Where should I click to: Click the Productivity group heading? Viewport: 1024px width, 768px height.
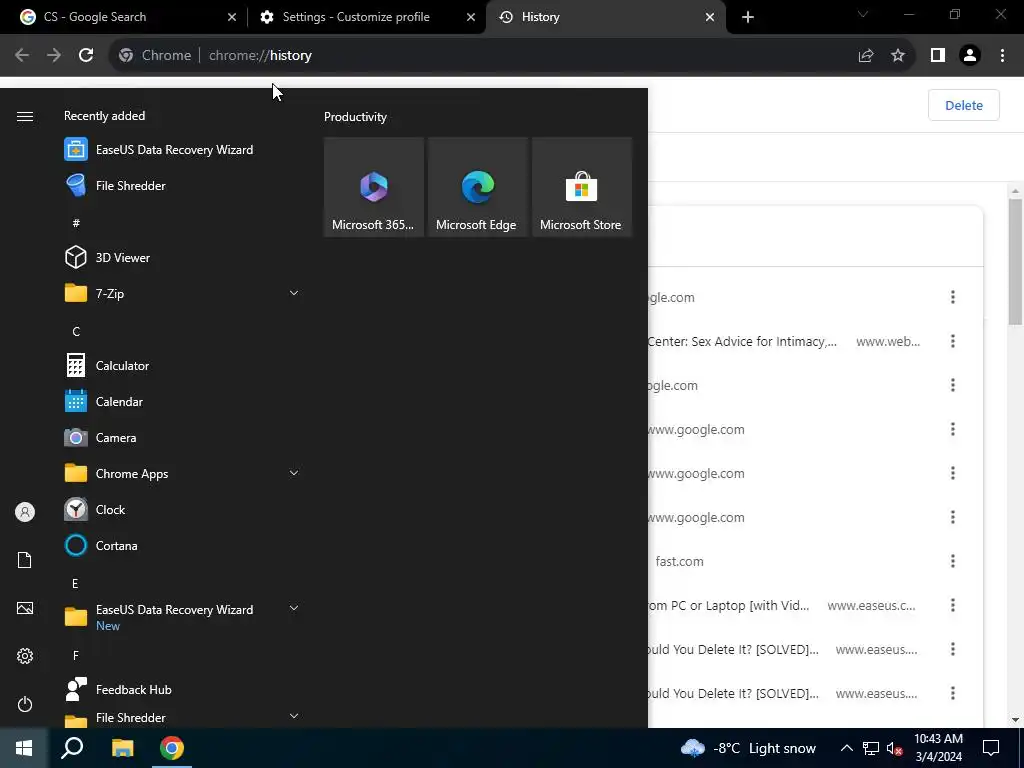pos(355,117)
